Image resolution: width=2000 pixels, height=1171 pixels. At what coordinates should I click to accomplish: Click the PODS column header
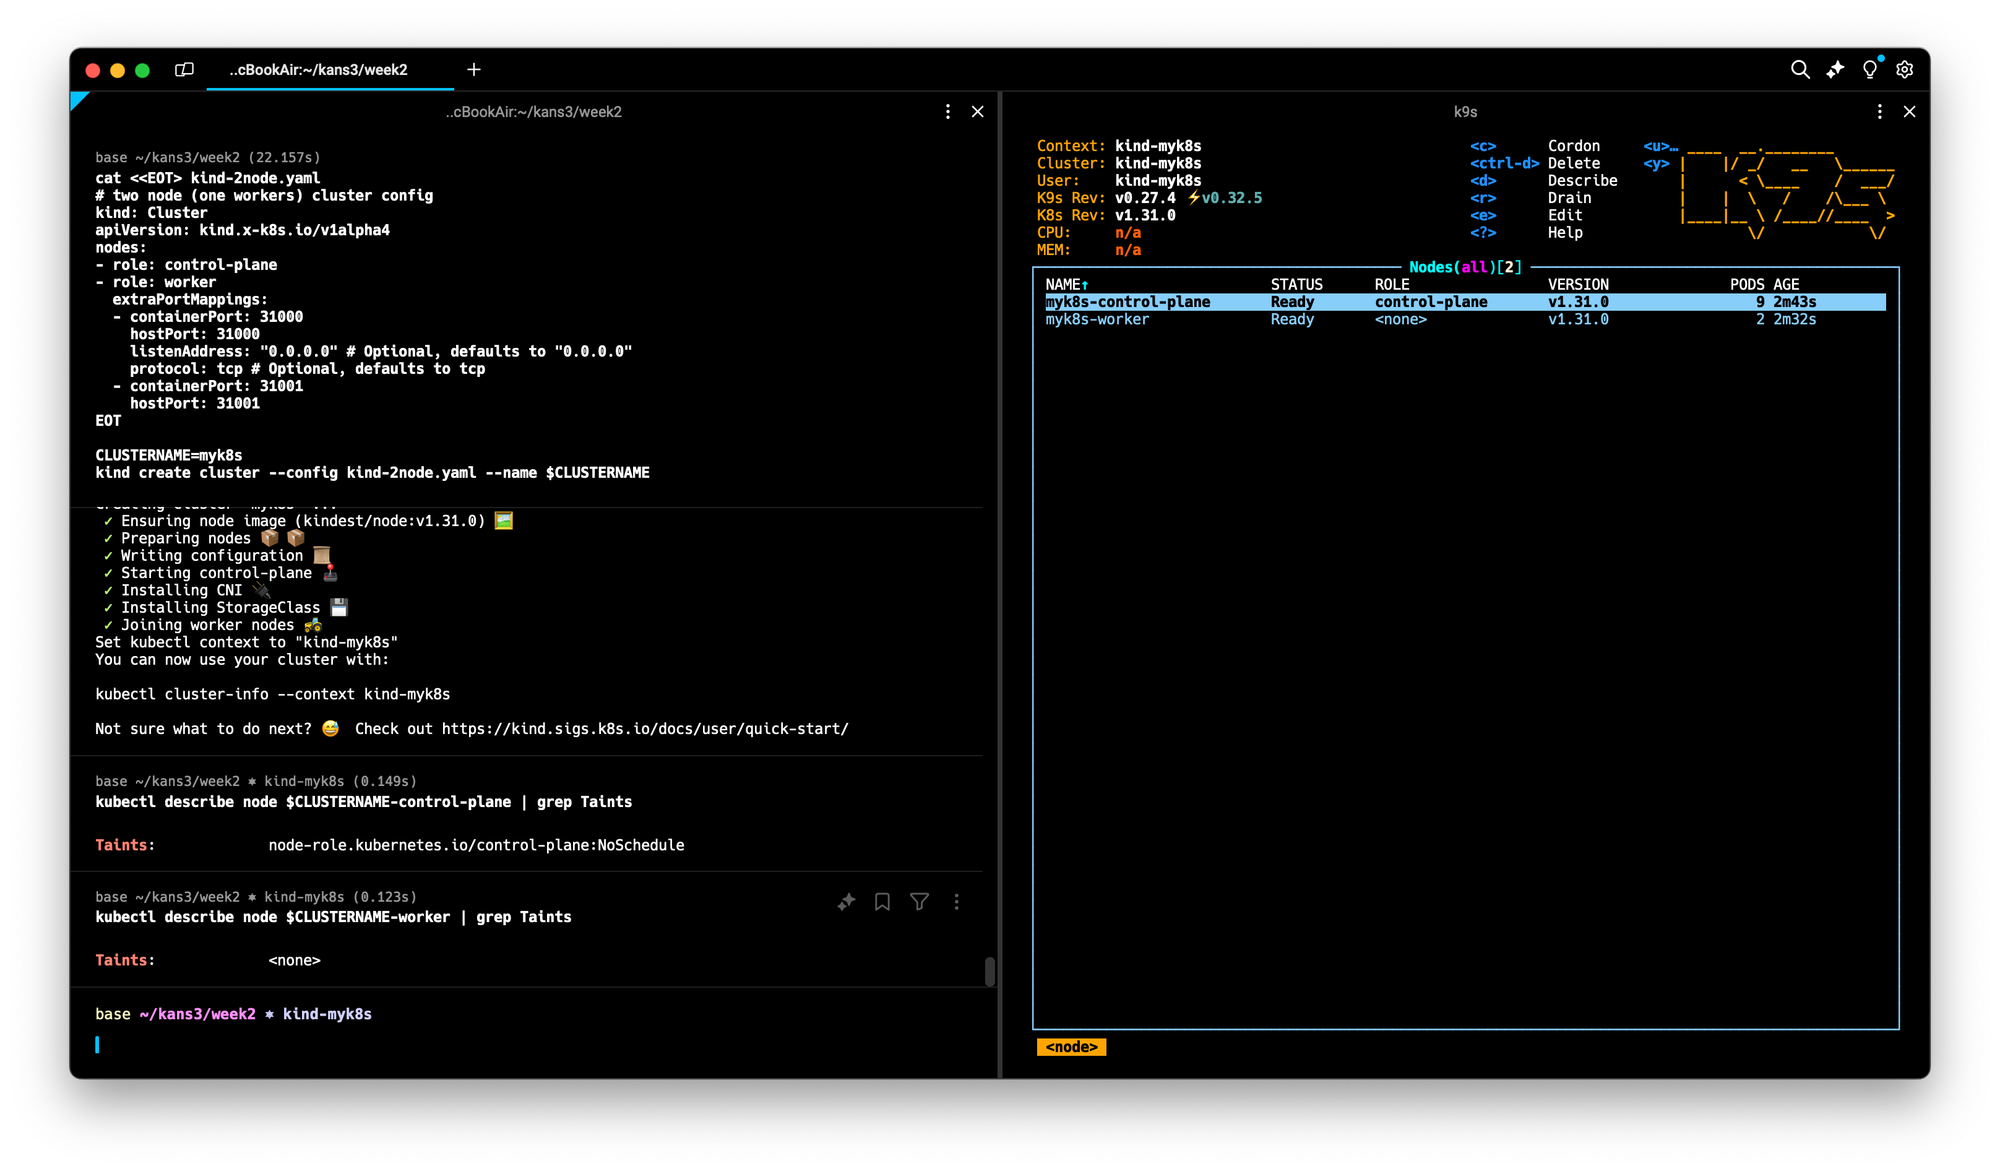pos(1747,285)
